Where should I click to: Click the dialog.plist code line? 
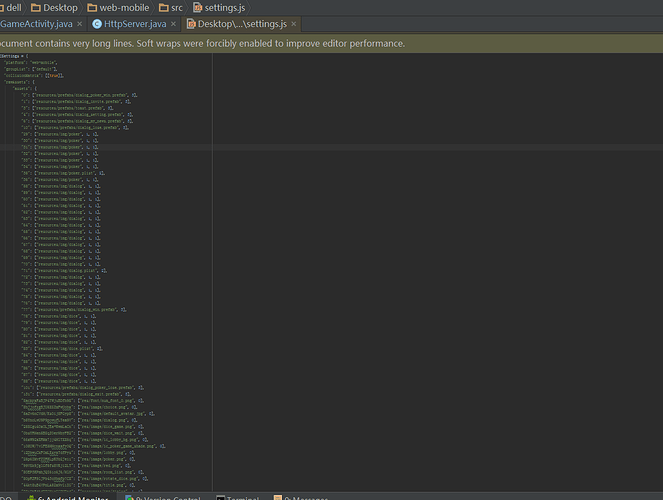click(x=64, y=270)
